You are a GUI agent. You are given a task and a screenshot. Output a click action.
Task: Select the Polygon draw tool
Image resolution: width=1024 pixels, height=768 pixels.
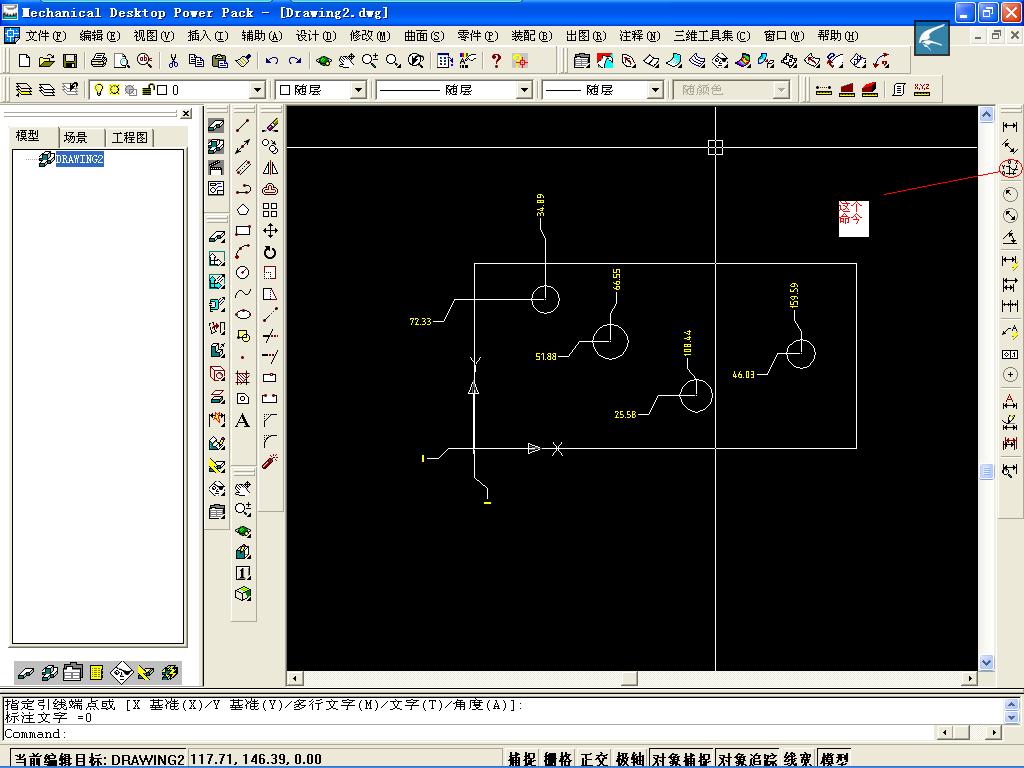point(243,210)
